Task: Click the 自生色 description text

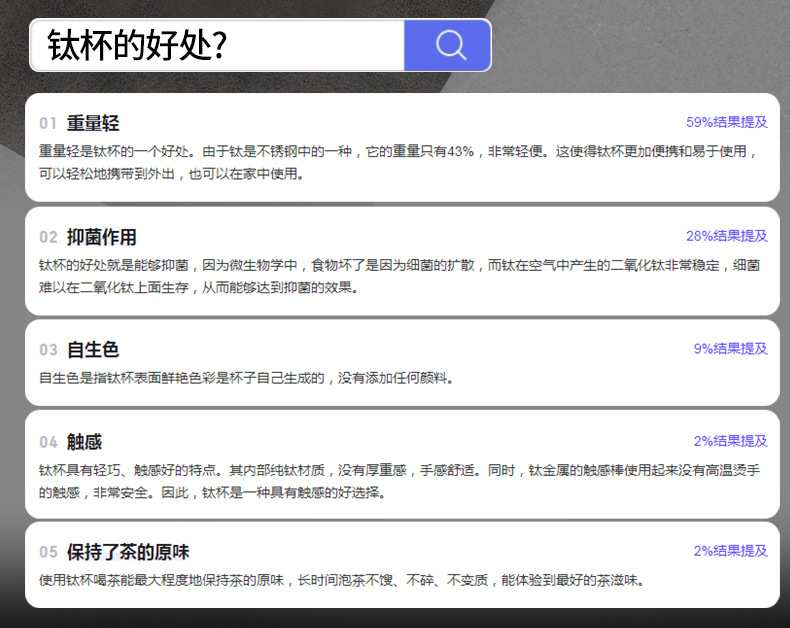Action: click(x=246, y=378)
